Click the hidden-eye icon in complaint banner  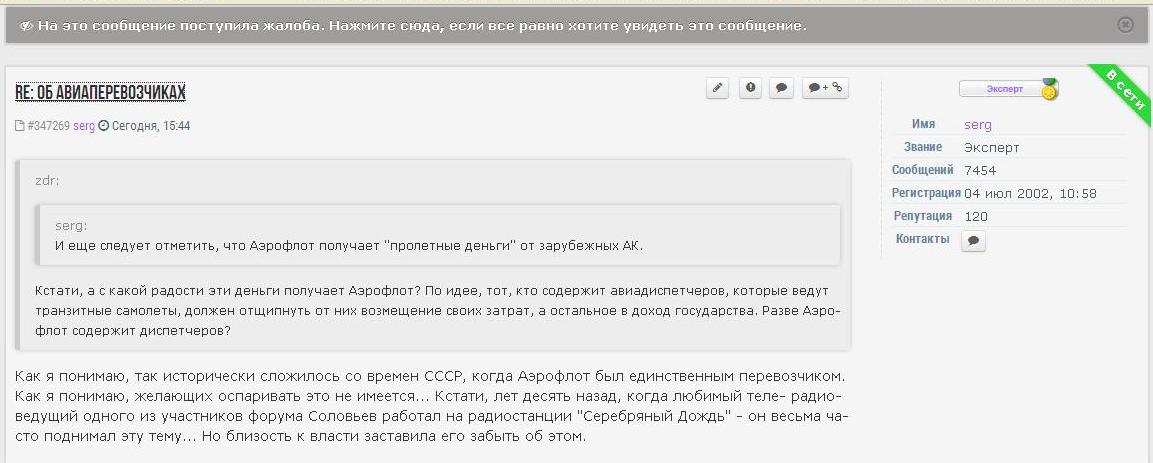pos(26,25)
